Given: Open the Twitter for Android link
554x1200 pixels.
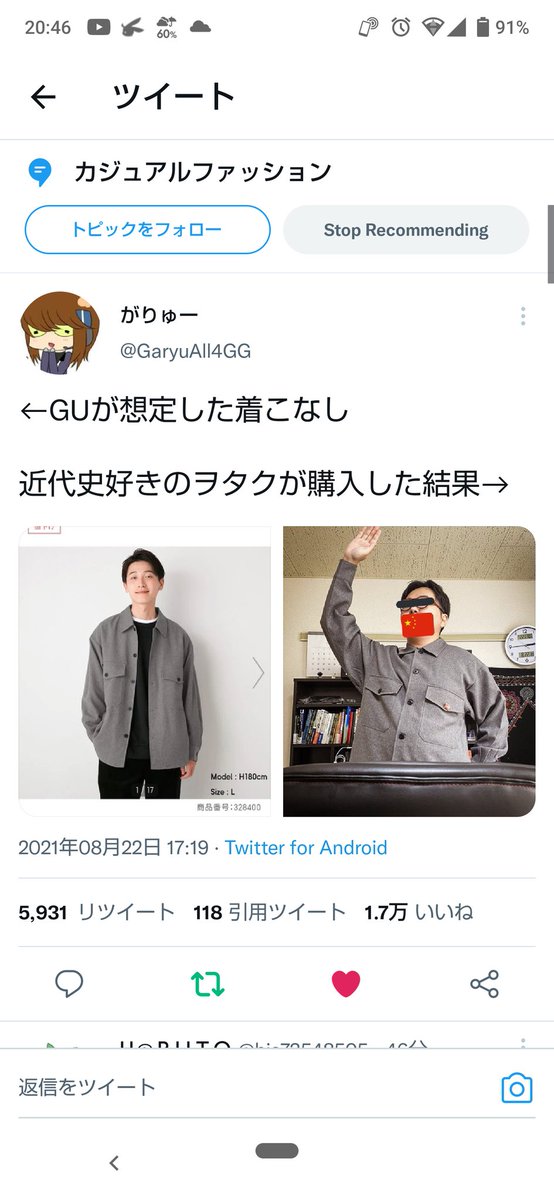Looking at the screenshot, I should pos(306,848).
